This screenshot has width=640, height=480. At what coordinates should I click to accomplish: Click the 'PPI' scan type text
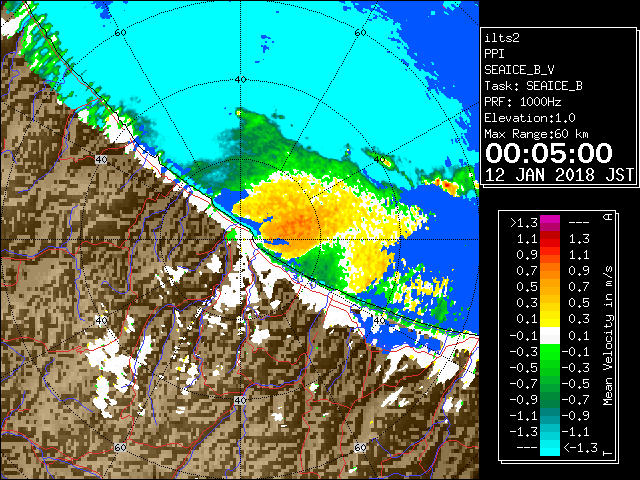(494, 54)
